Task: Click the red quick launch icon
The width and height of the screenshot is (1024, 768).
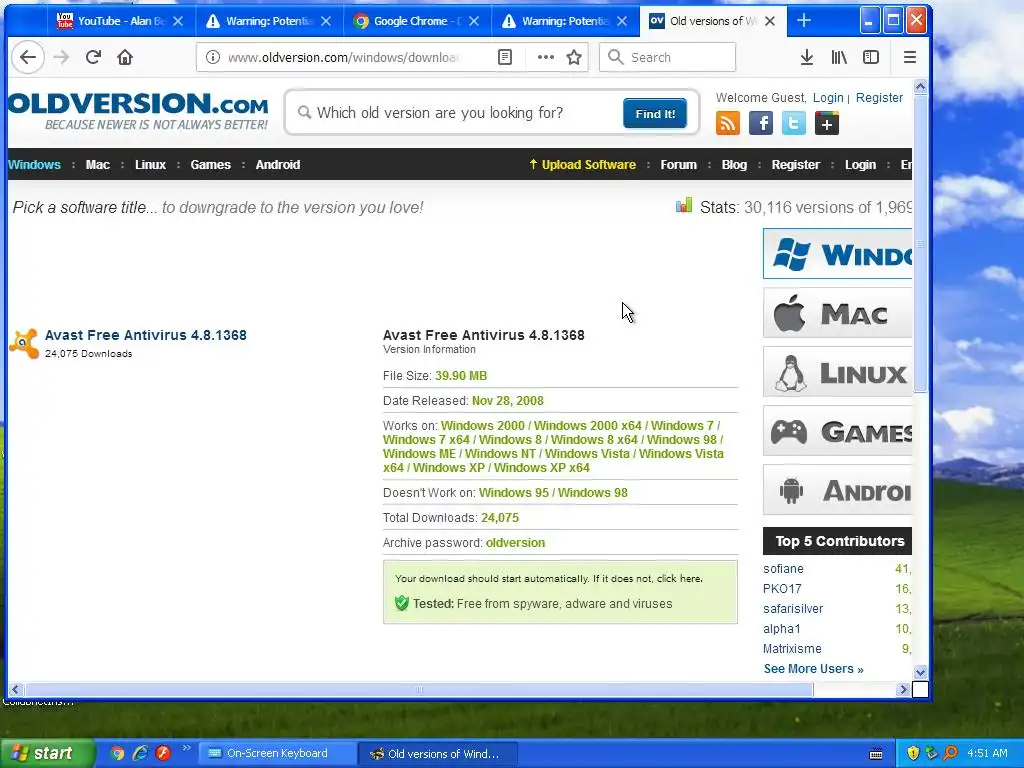Action: pyautogui.click(x=163, y=753)
